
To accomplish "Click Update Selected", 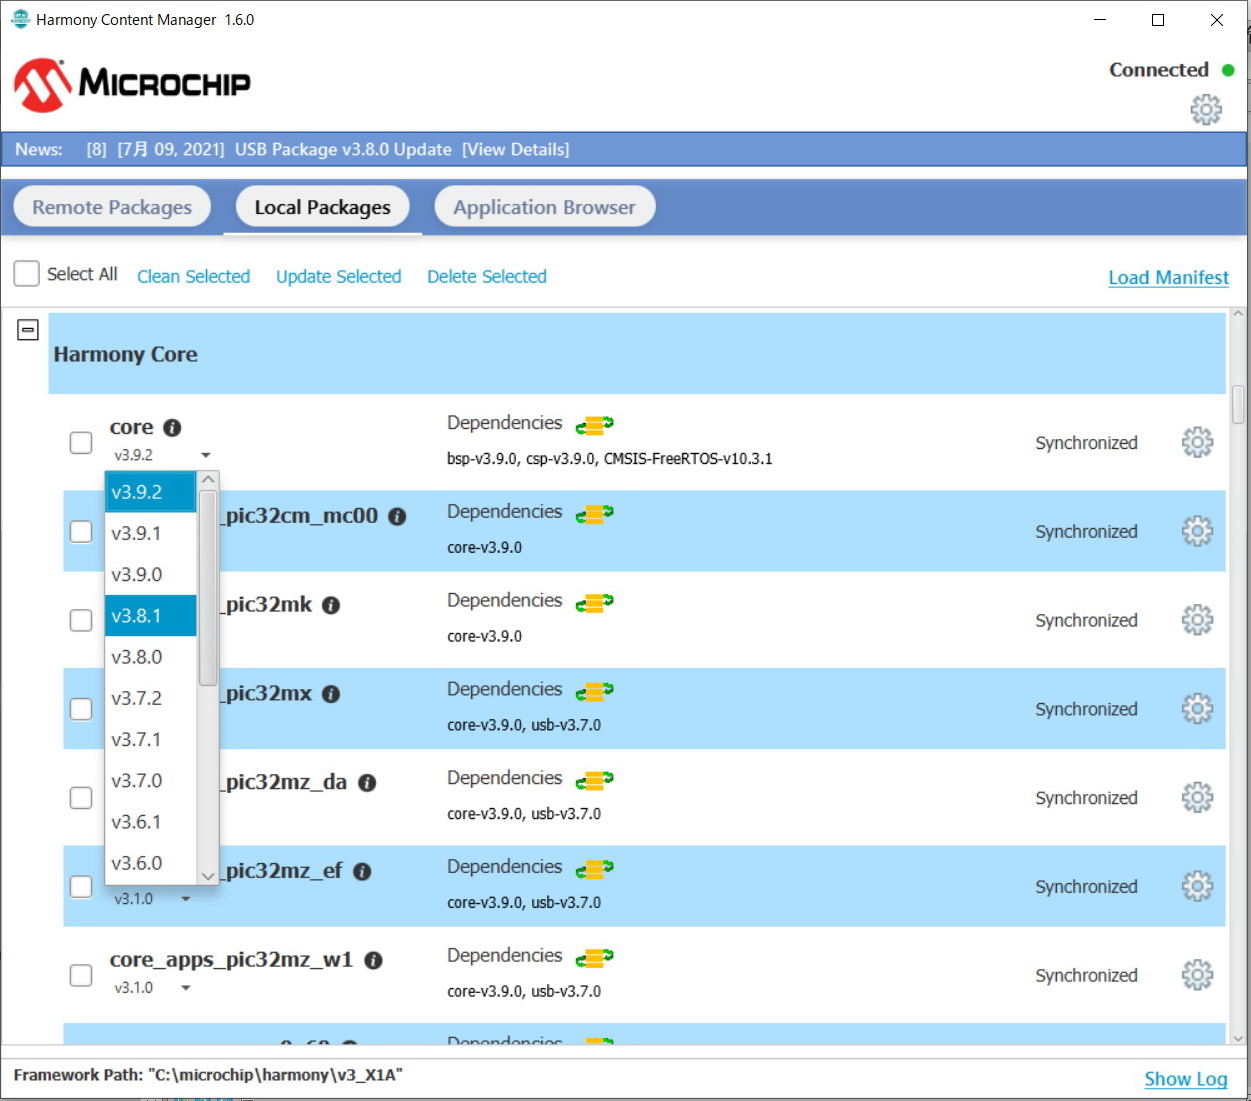I will (x=338, y=277).
